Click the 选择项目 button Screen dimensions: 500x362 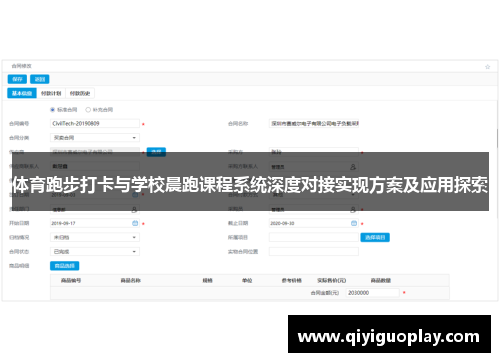(375, 237)
